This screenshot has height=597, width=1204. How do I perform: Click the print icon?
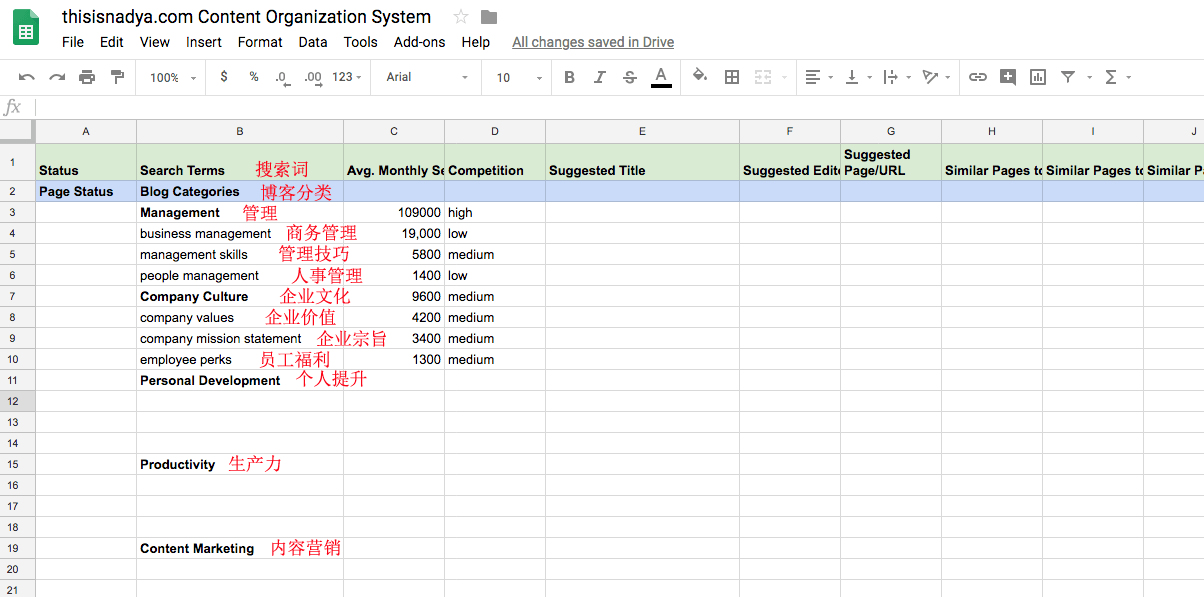pyautogui.click(x=87, y=77)
